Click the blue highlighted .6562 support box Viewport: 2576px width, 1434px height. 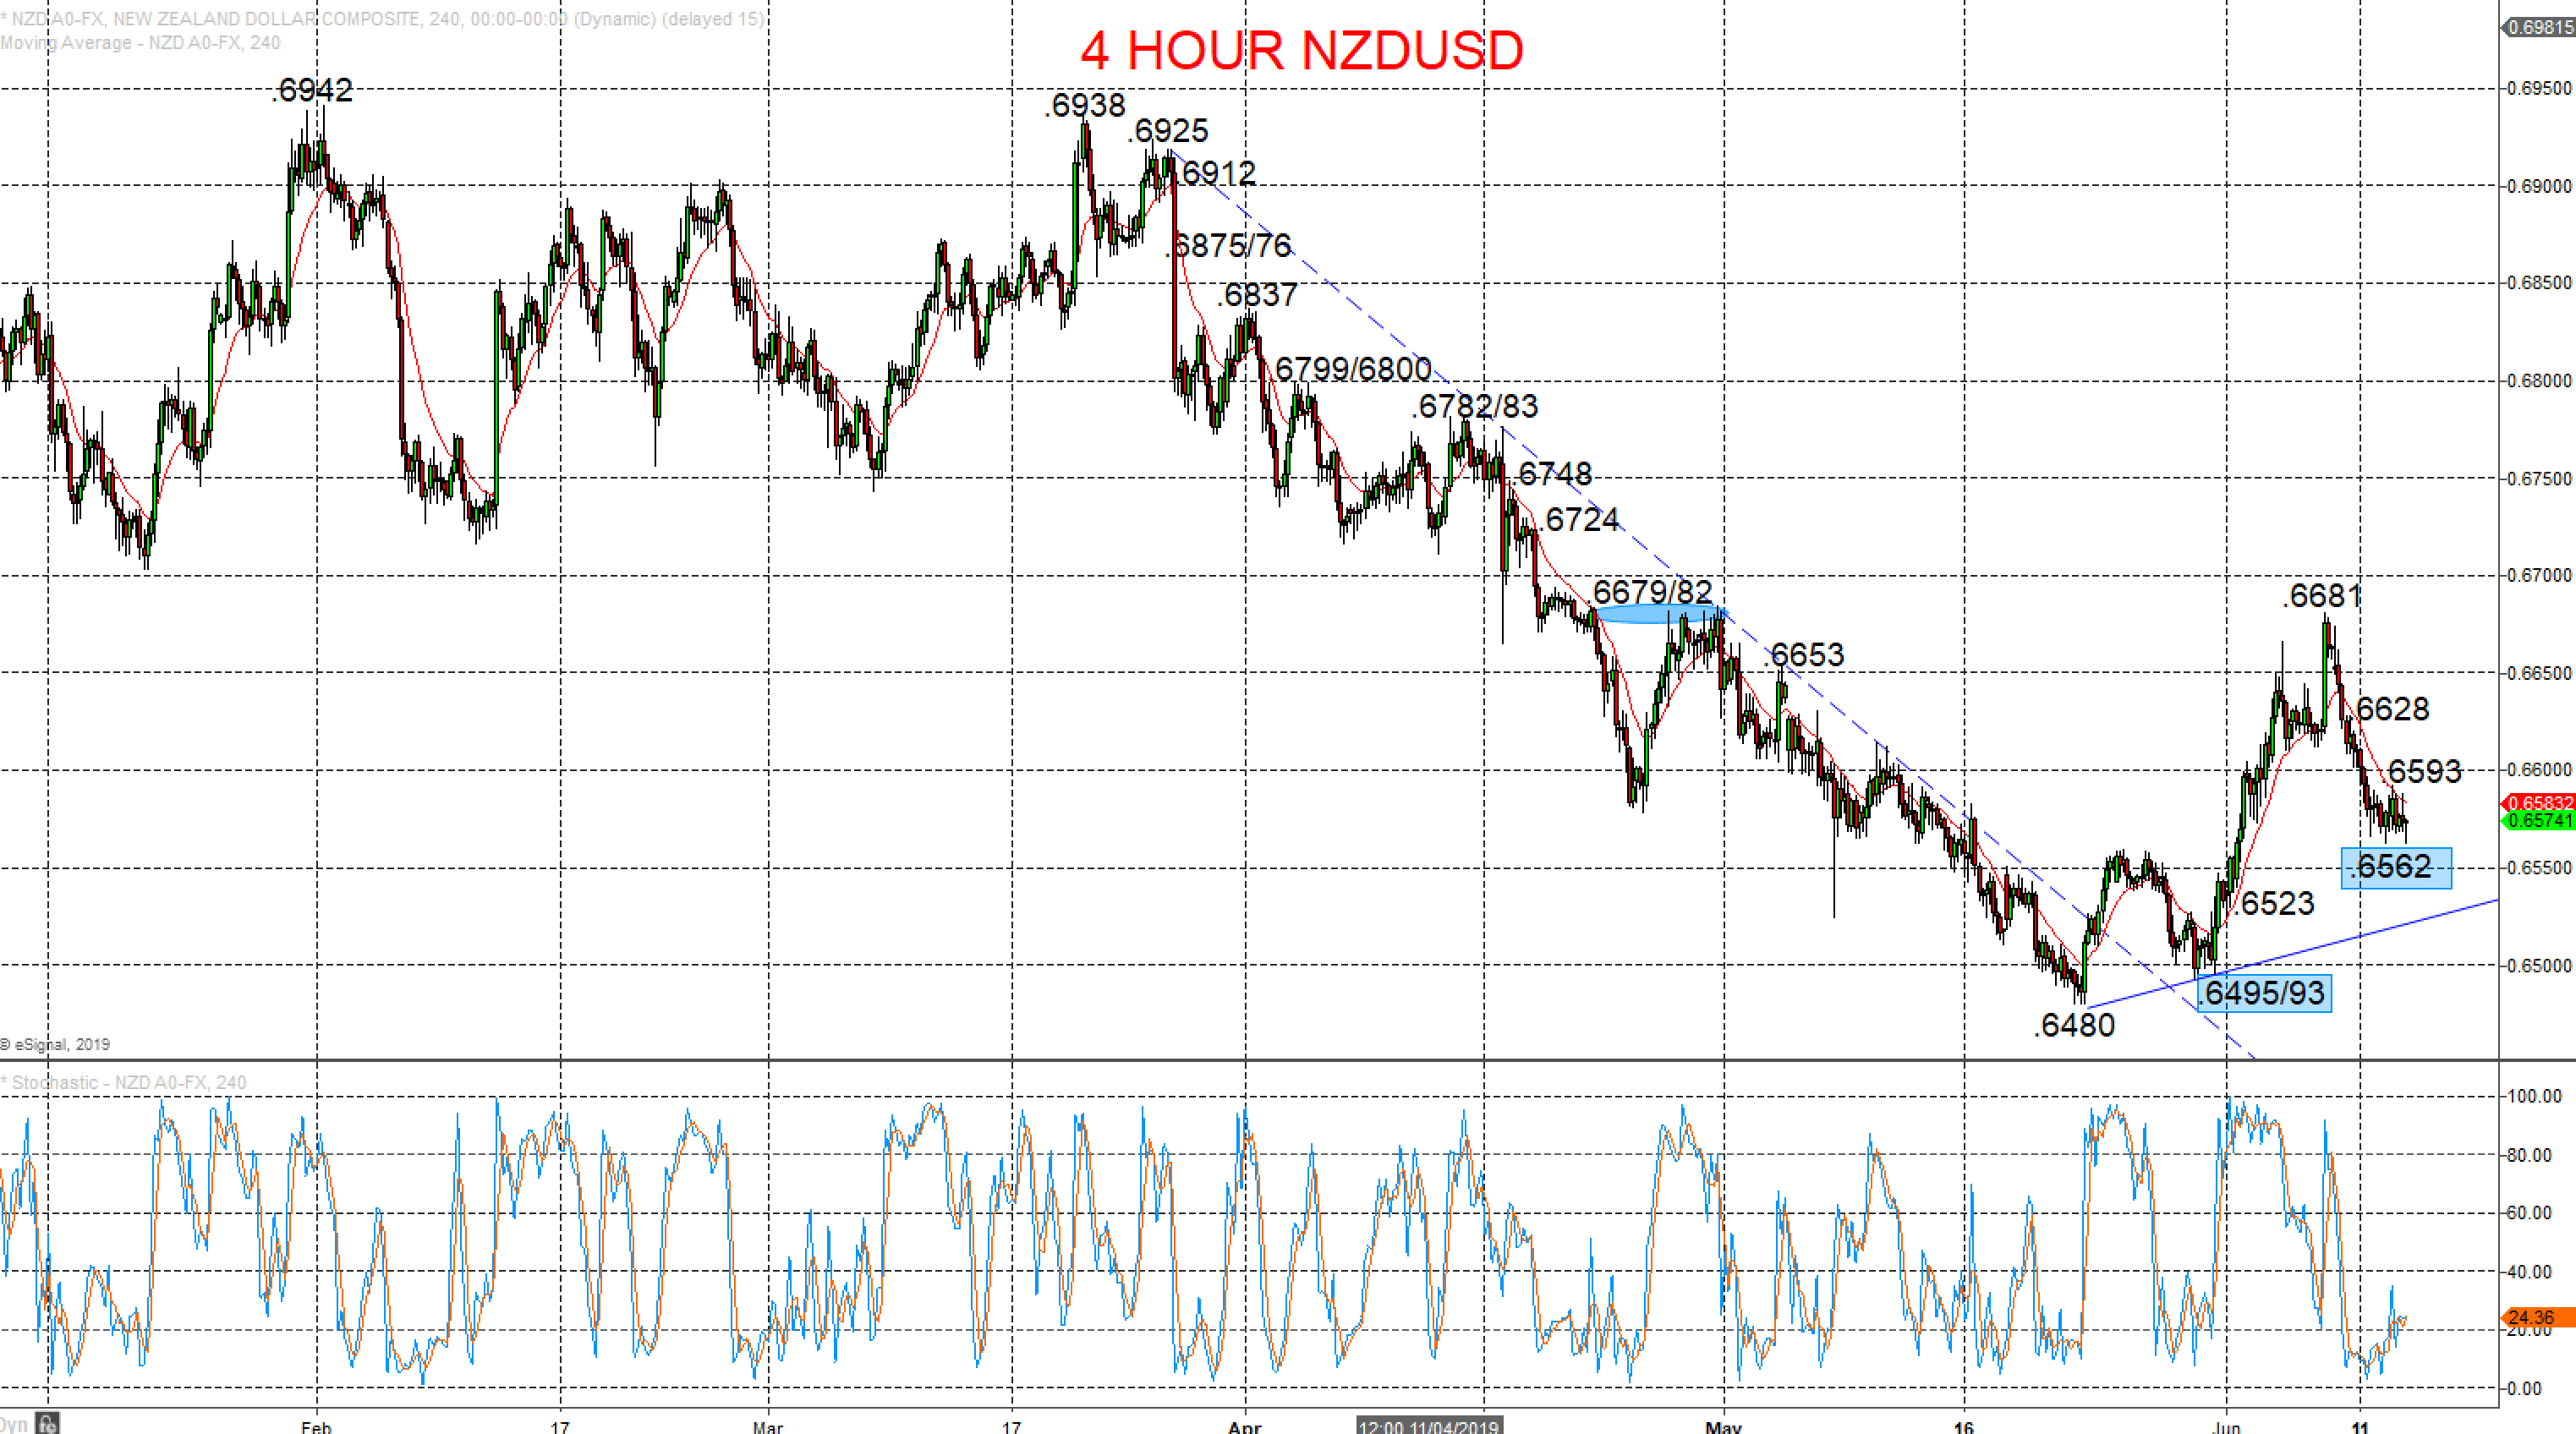click(2396, 867)
